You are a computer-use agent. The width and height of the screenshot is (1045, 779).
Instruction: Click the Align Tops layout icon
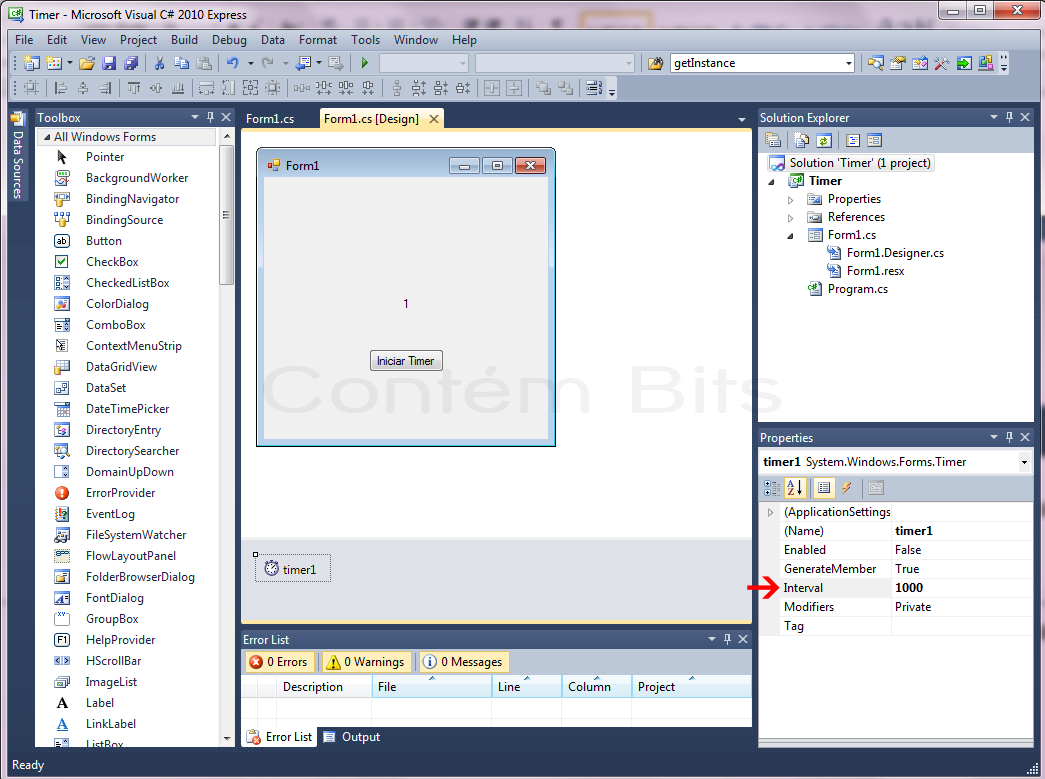tap(134, 88)
